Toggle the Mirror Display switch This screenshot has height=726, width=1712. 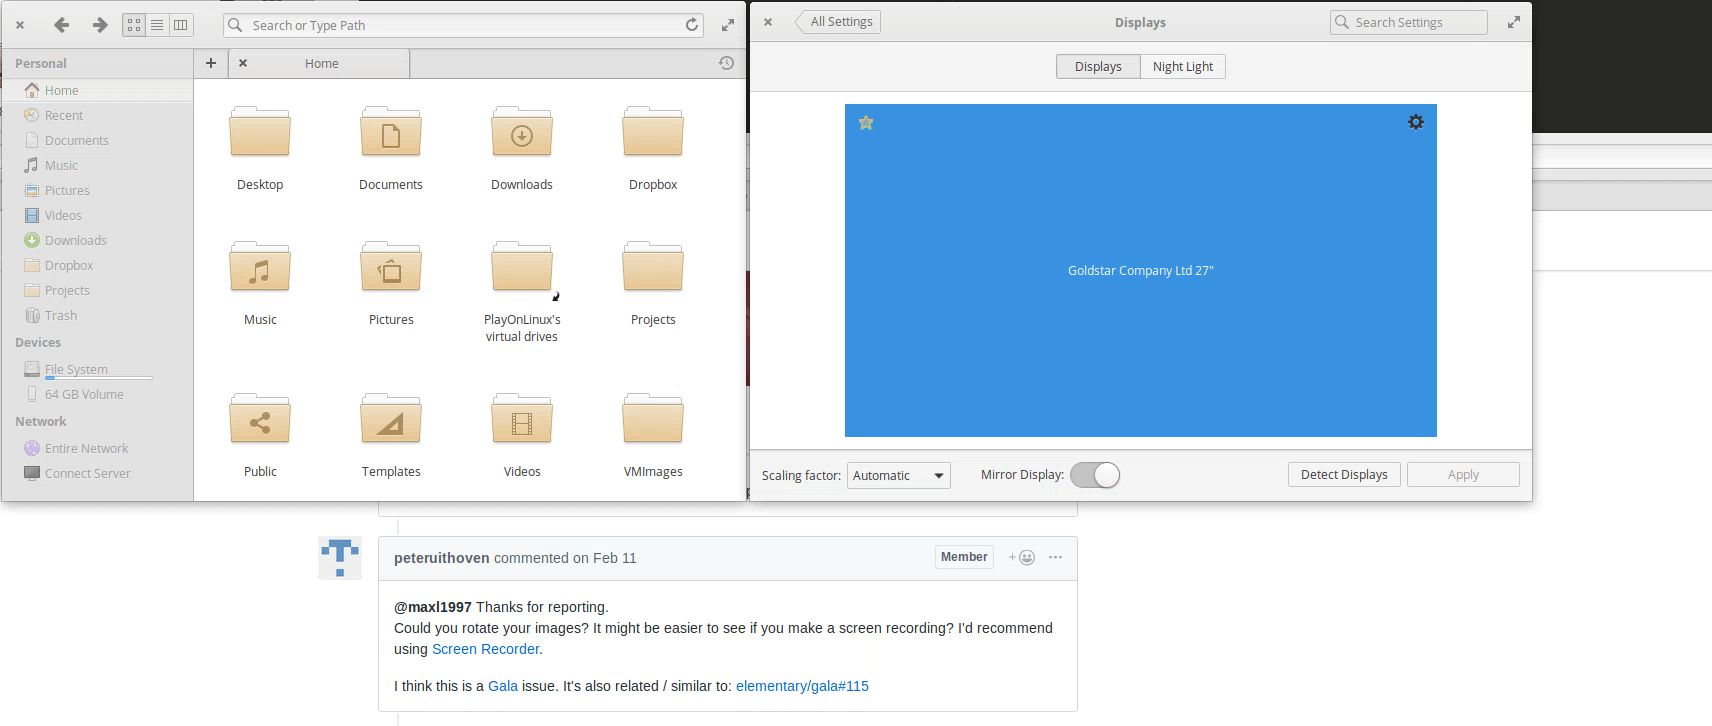point(1095,475)
